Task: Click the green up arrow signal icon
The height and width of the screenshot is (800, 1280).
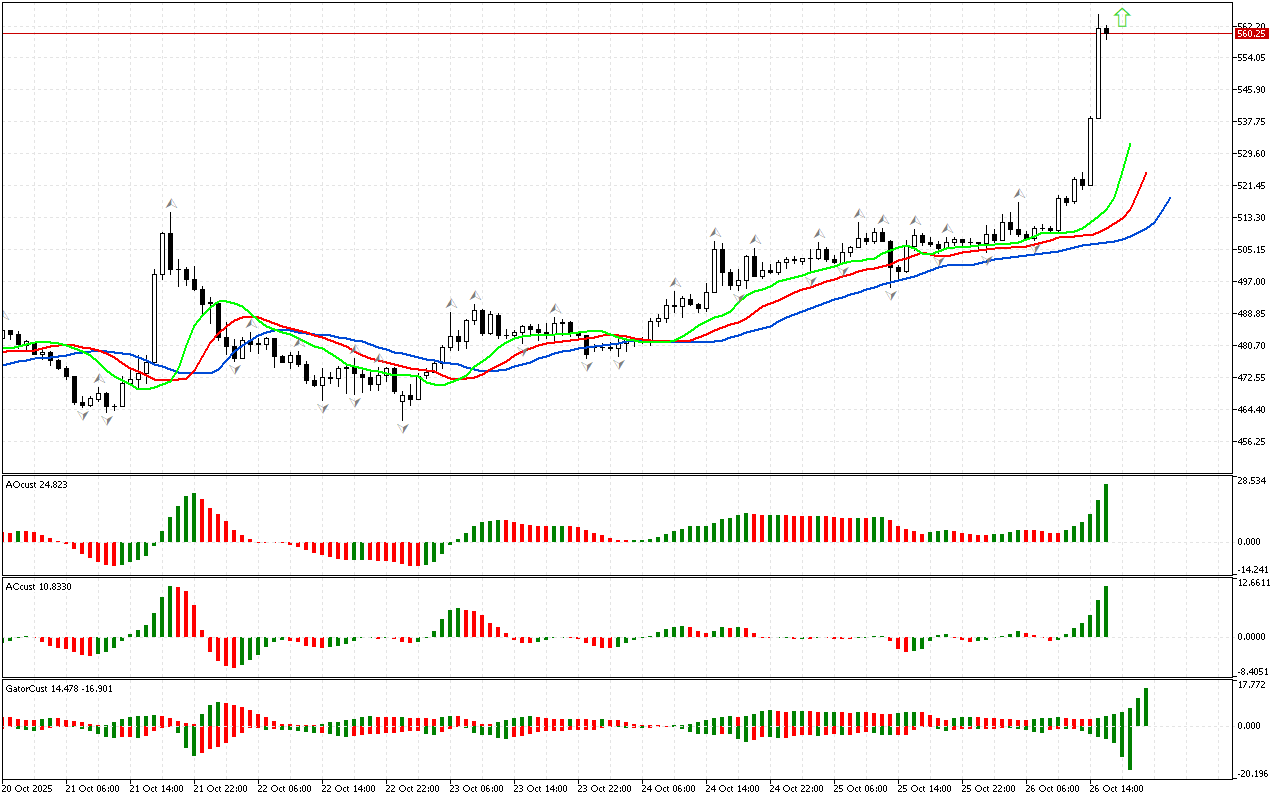Action: [1122, 18]
